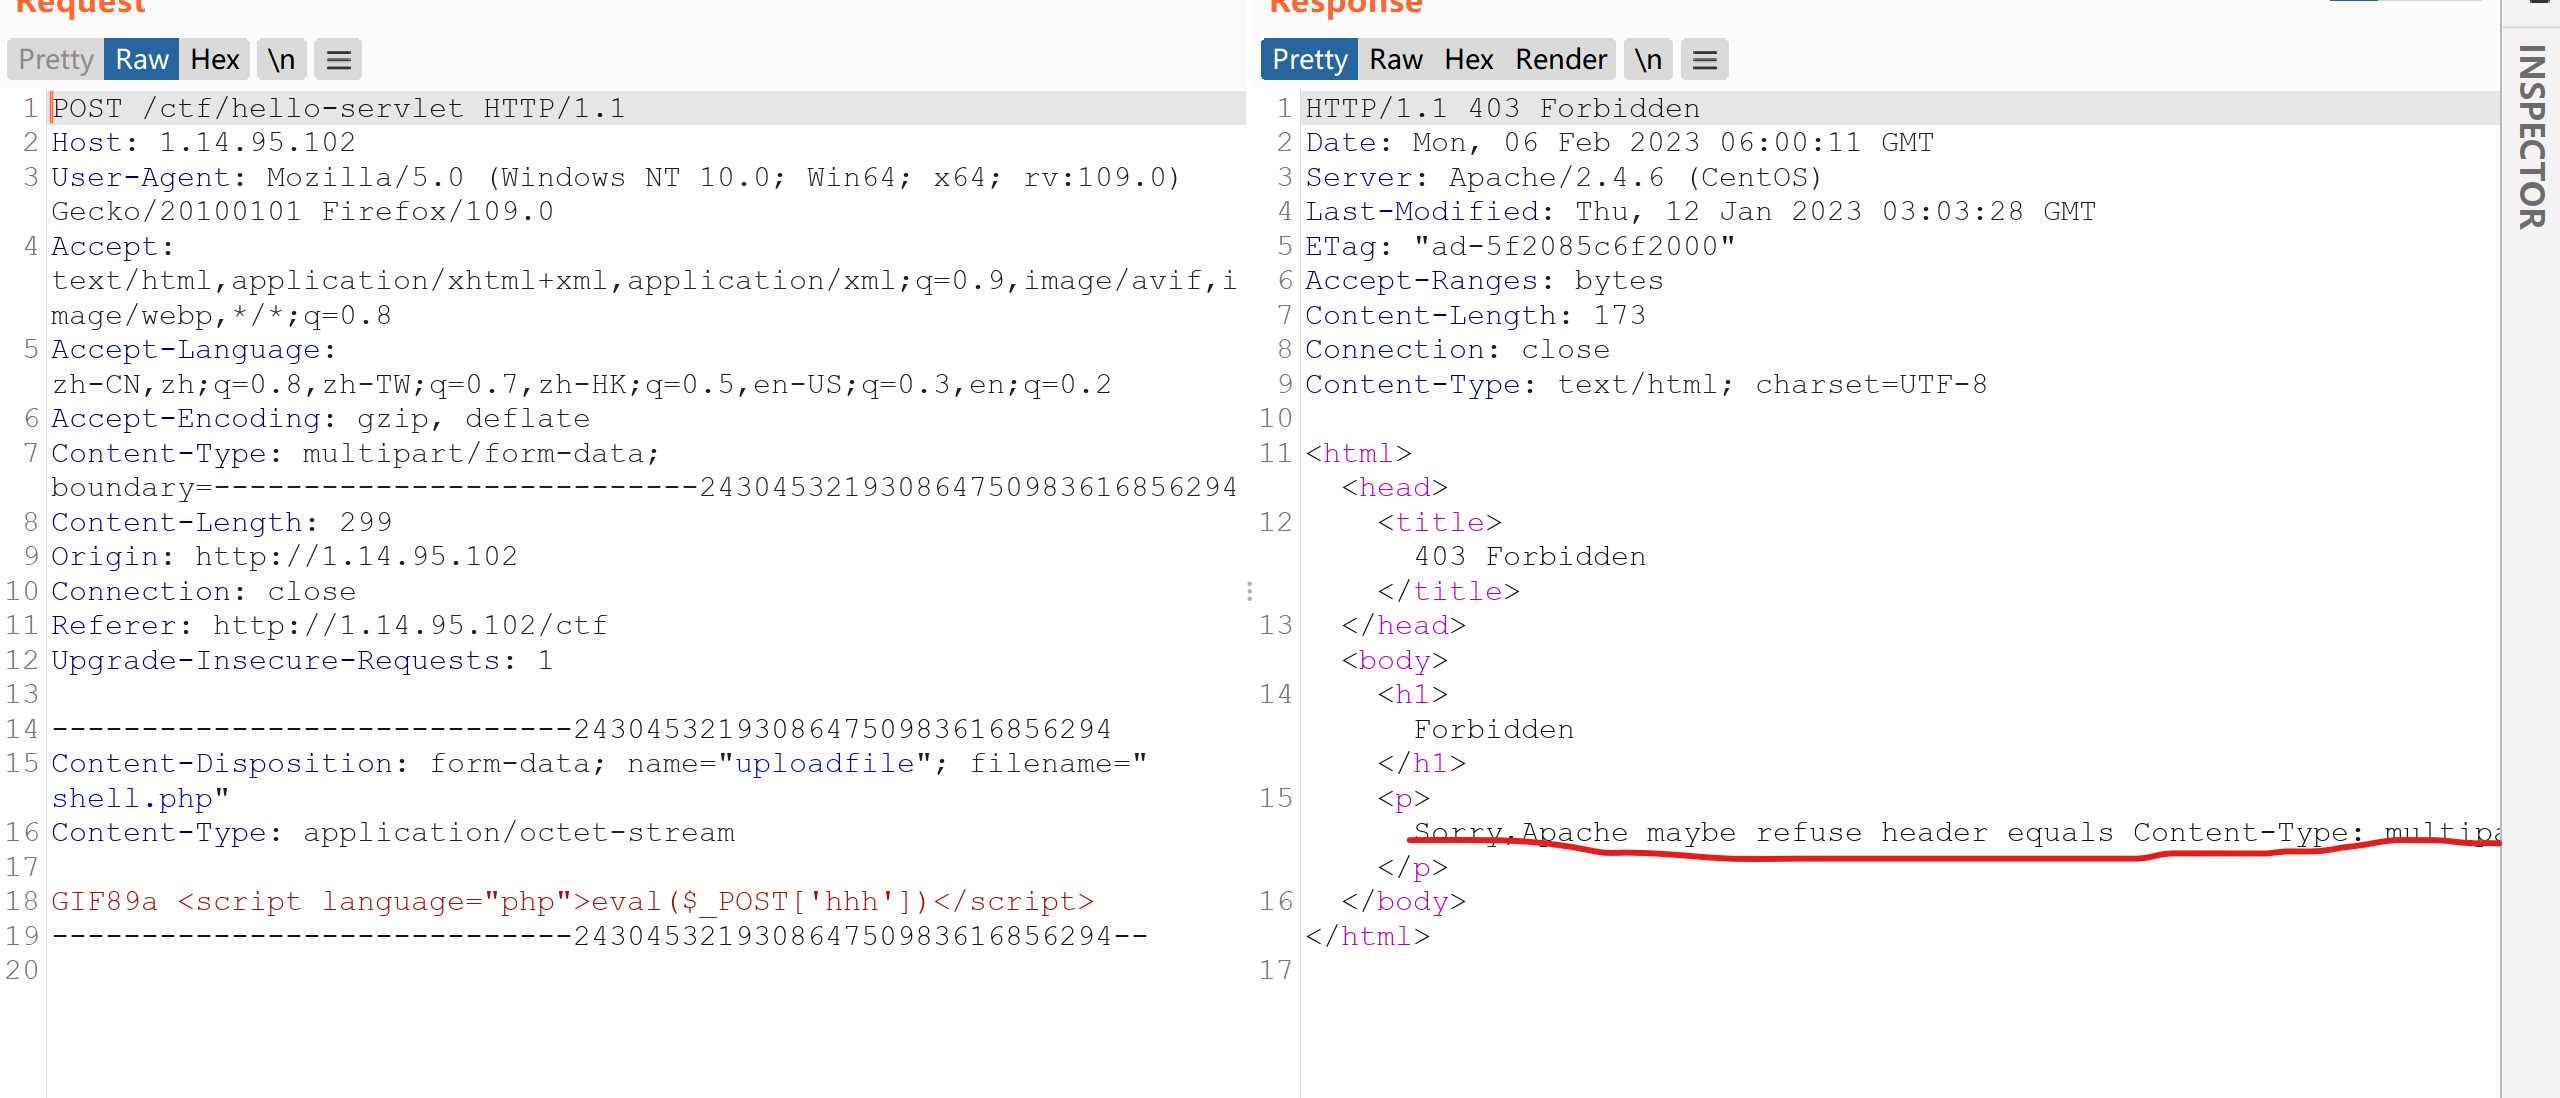Select Pretty tab in Response panel
This screenshot has width=2560, height=1098.
[x=1310, y=60]
